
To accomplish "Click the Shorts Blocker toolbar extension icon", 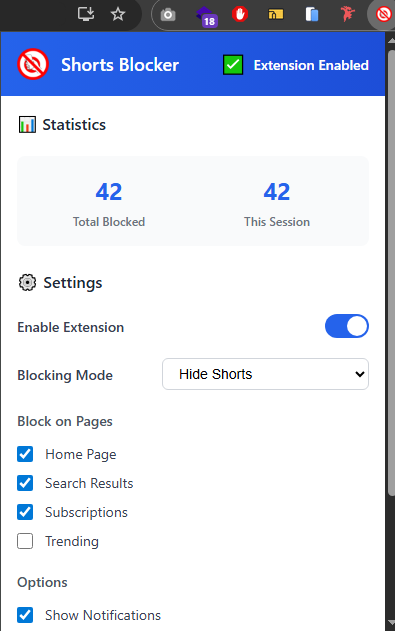I will (383, 14).
